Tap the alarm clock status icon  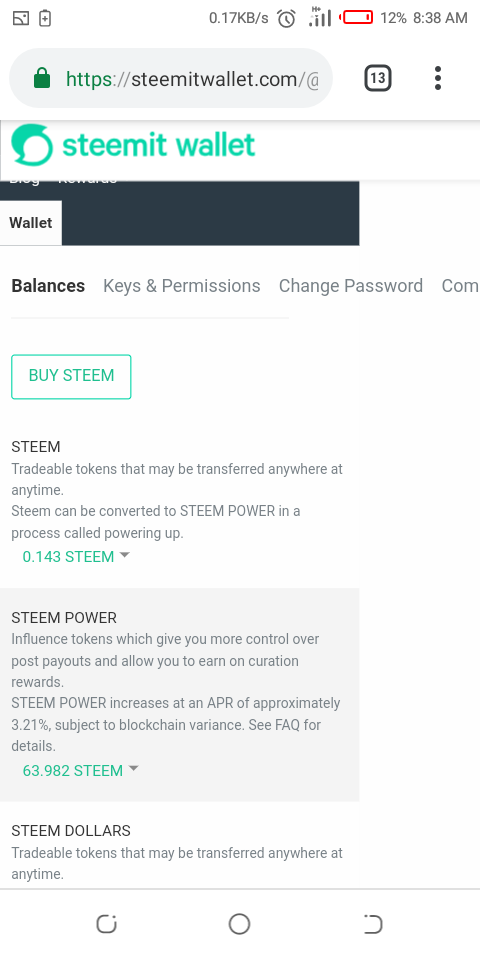click(287, 18)
